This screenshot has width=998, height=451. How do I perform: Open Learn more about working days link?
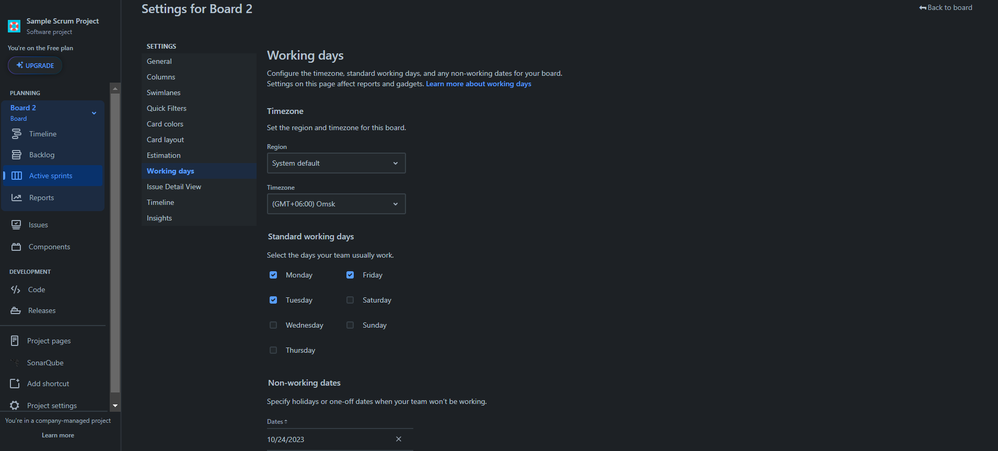click(x=479, y=84)
